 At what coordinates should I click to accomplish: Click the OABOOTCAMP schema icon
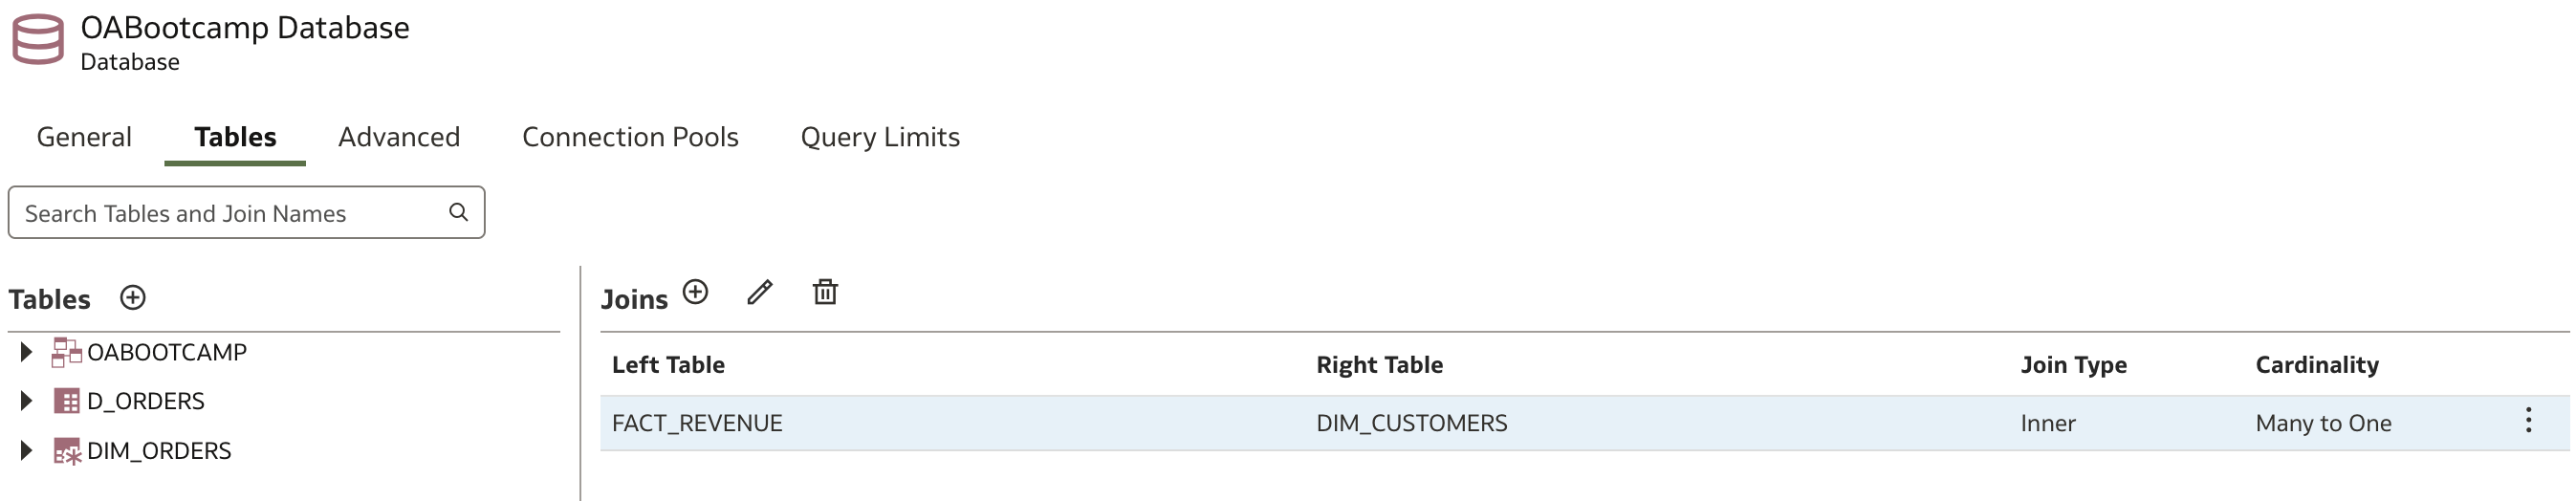coord(67,352)
